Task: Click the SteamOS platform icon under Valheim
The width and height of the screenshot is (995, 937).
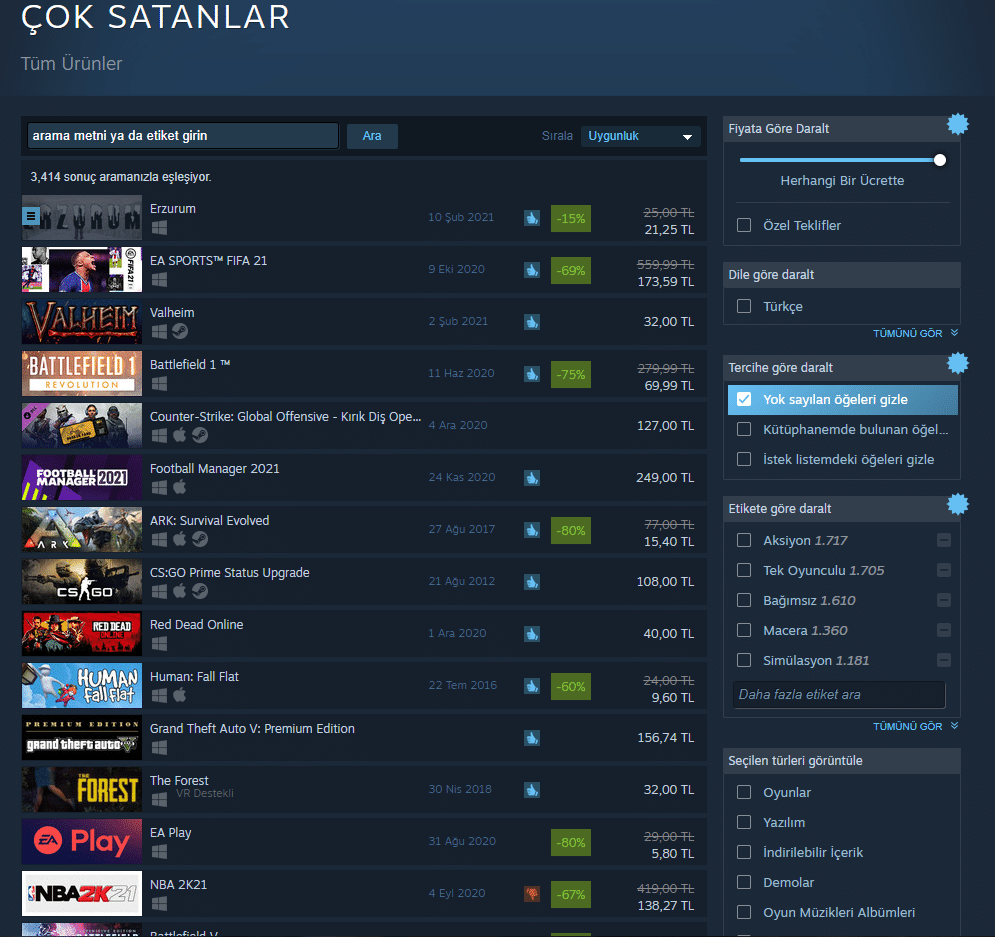Action: tap(180, 331)
